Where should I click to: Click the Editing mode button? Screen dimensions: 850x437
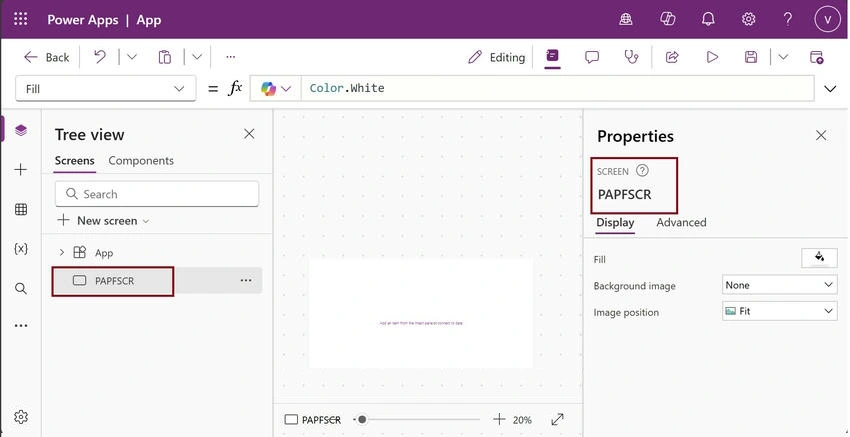click(497, 57)
